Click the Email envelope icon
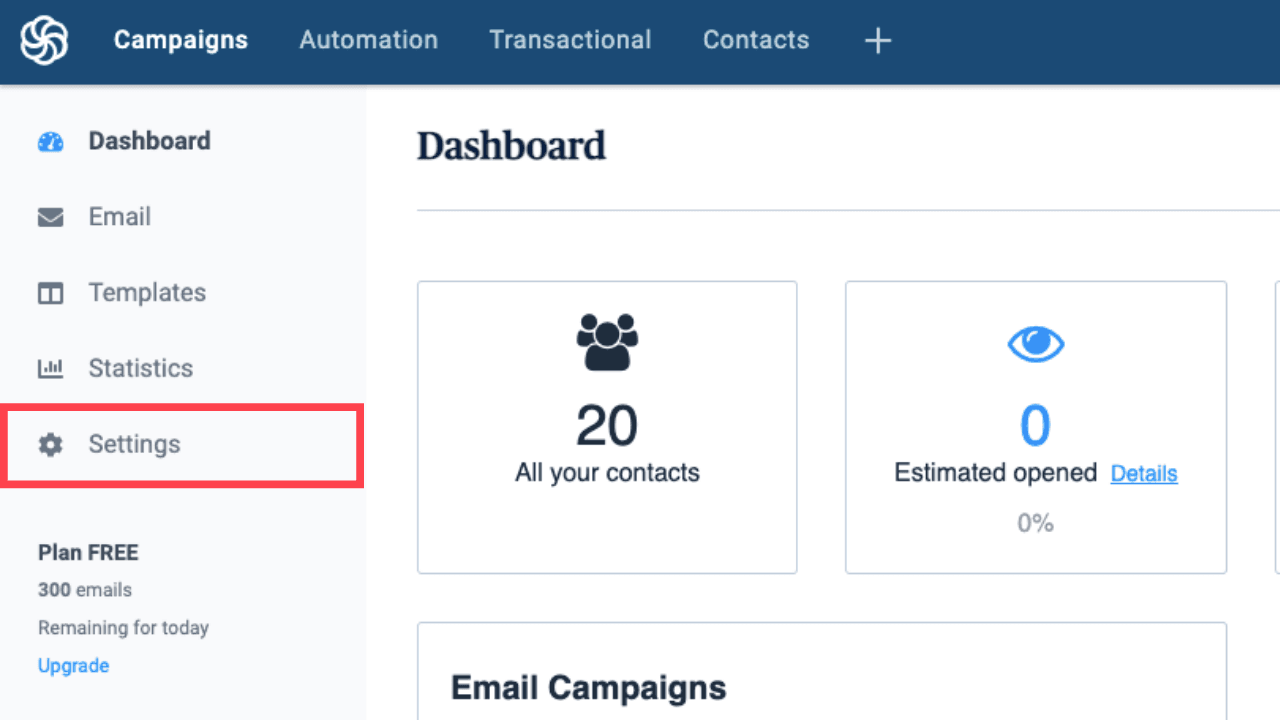This screenshot has height=720, width=1280. point(50,217)
